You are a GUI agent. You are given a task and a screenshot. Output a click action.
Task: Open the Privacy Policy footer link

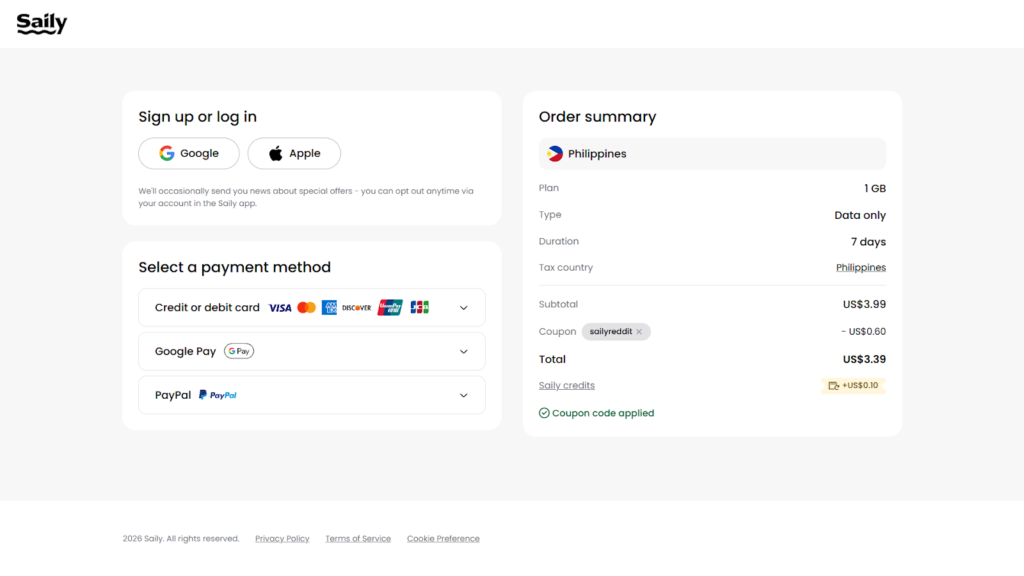(282, 539)
